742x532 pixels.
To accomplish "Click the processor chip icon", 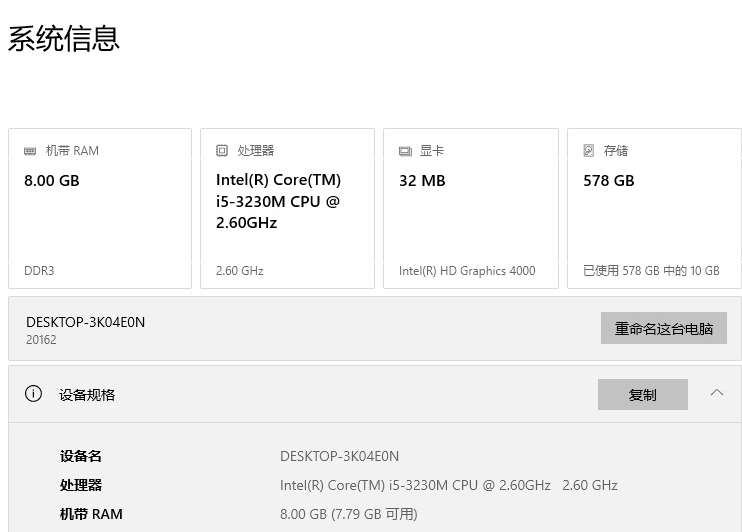I will [x=222, y=151].
